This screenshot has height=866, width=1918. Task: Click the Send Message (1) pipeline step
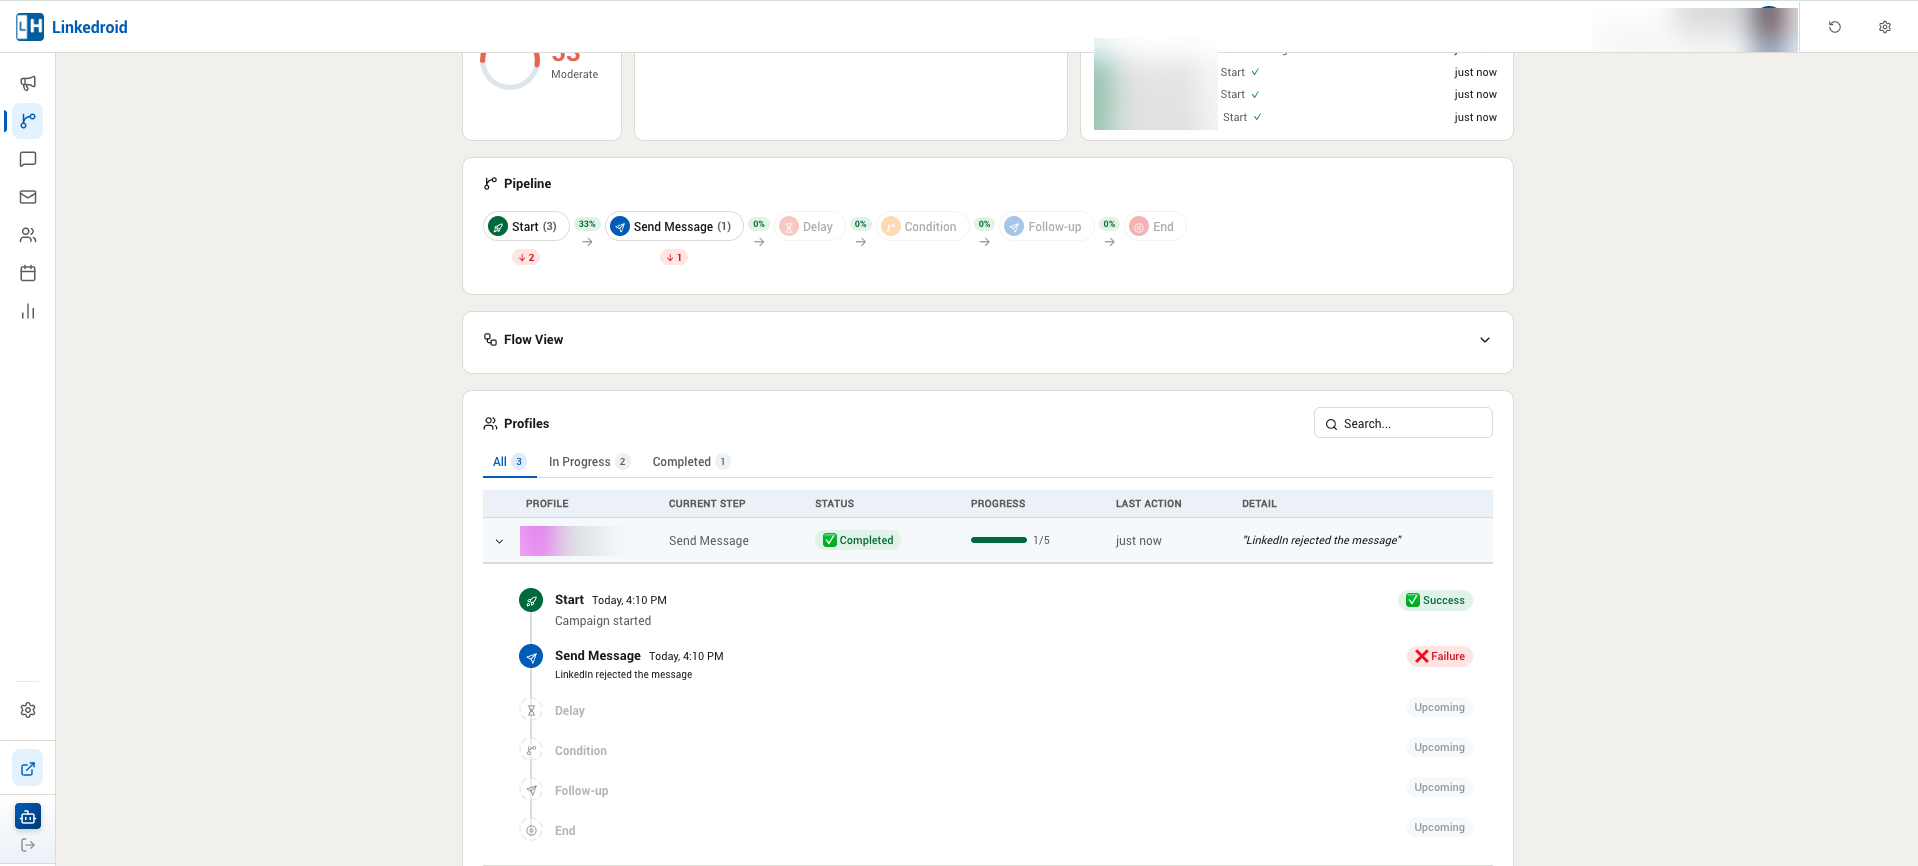674,227
